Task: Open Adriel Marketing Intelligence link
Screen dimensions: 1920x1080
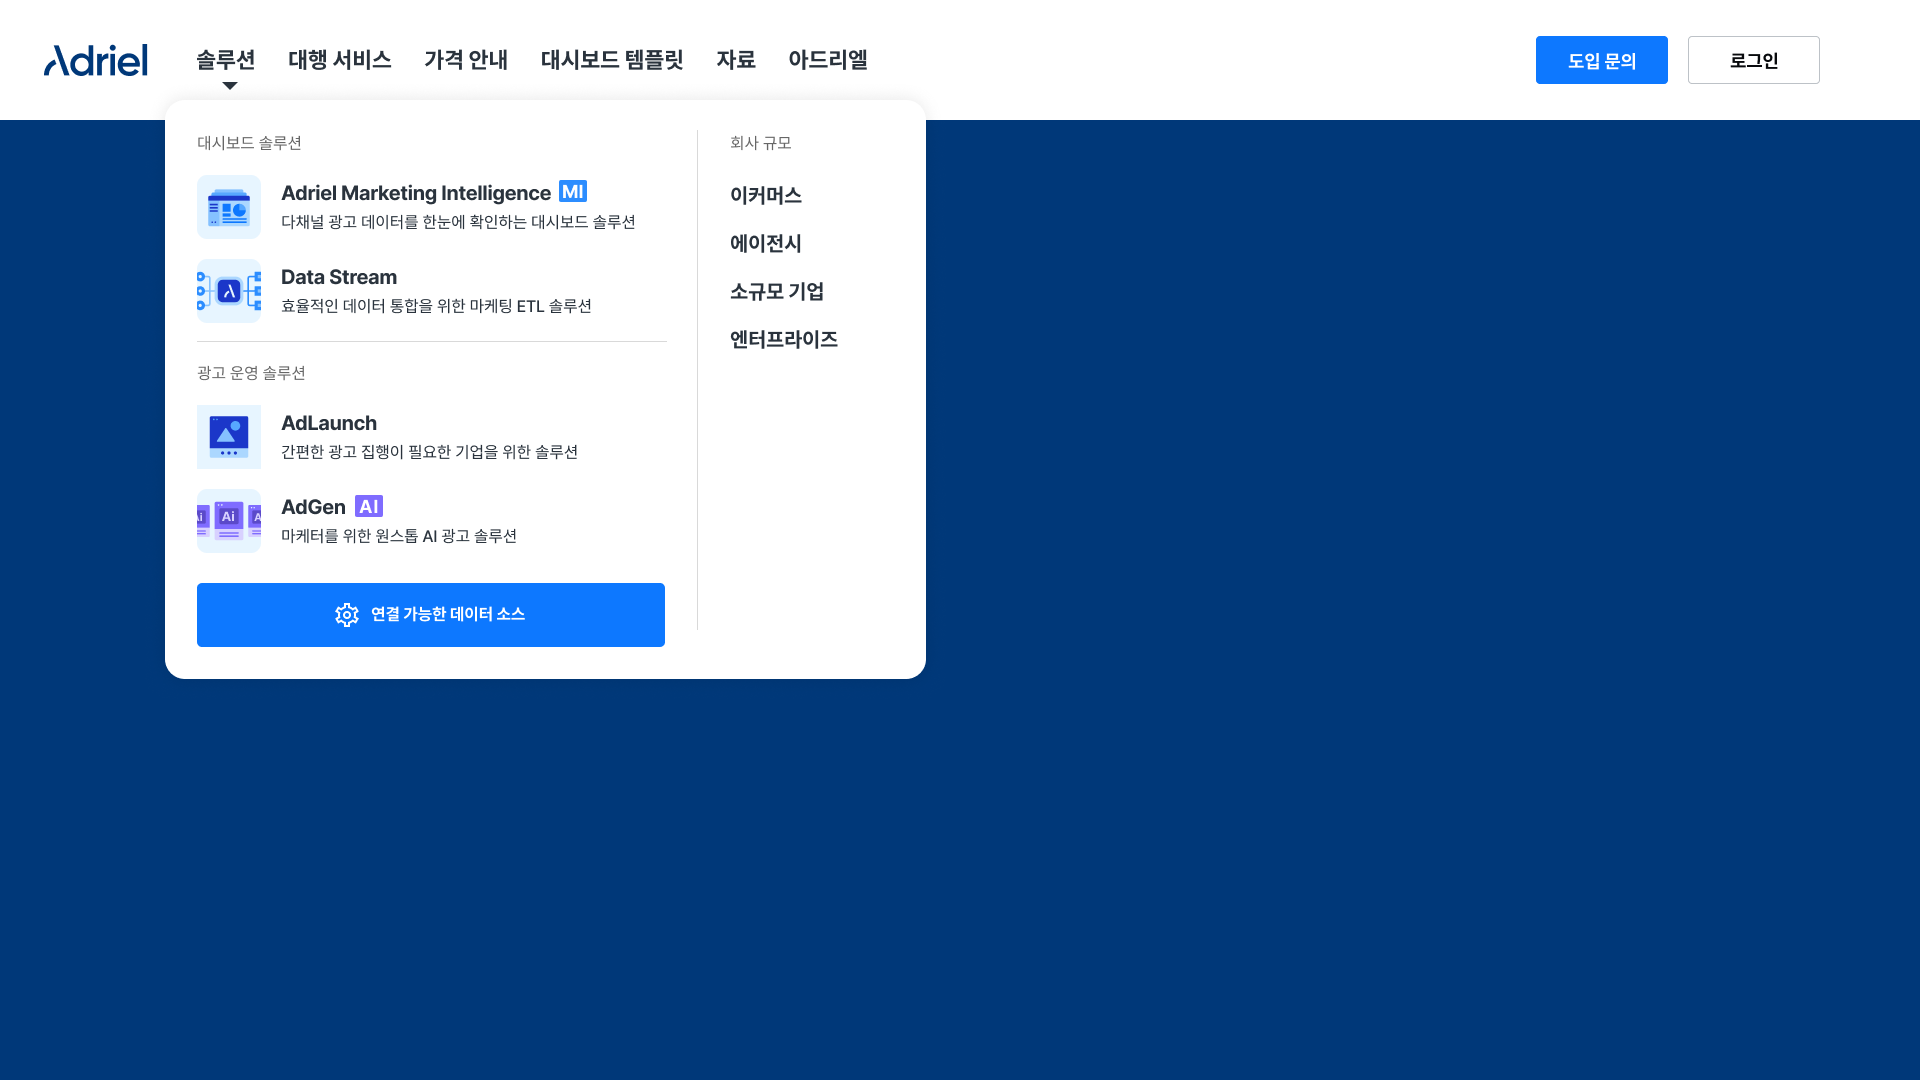Action: click(x=416, y=193)
